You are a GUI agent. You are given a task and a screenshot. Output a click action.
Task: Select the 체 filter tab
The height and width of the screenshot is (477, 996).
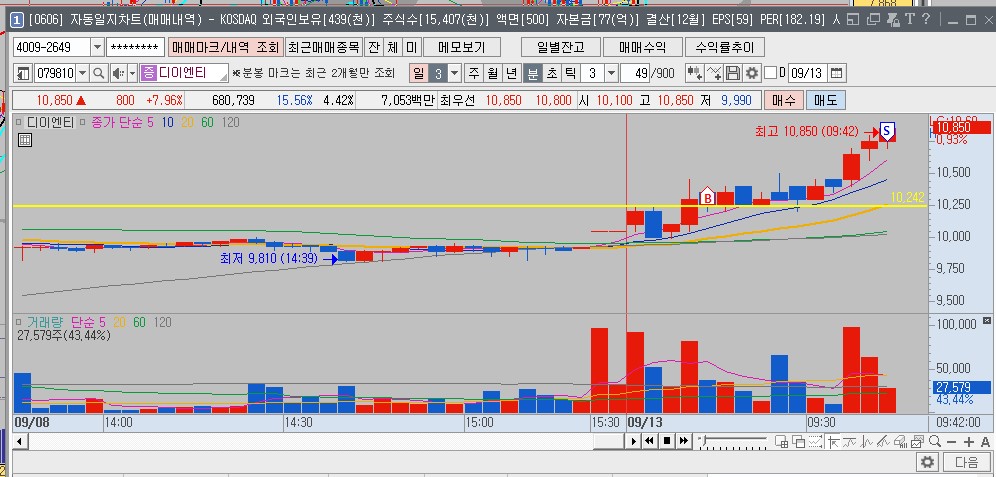click(393, 47)
